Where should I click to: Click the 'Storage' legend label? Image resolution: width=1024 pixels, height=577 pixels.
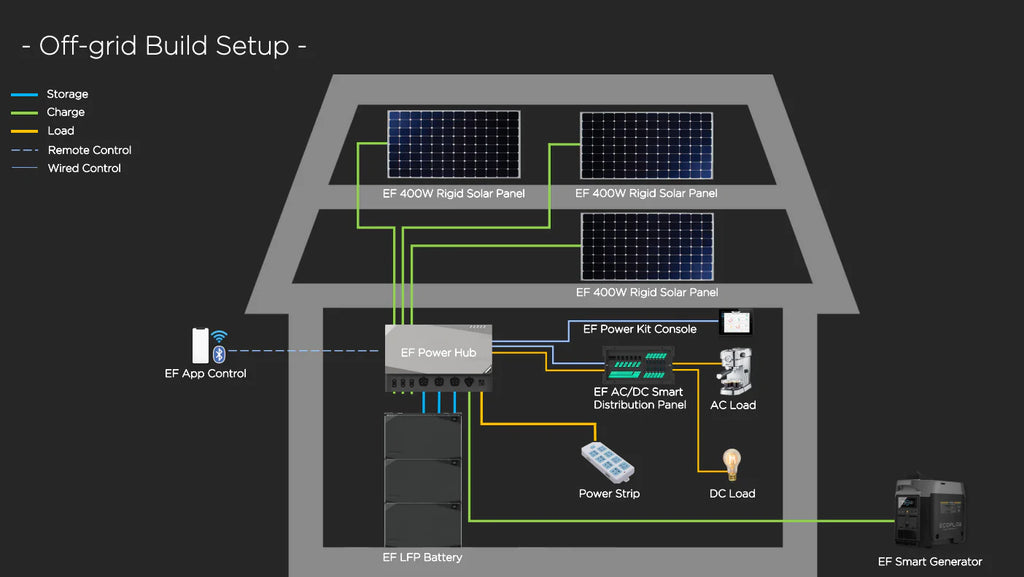(x=67, y=94)
